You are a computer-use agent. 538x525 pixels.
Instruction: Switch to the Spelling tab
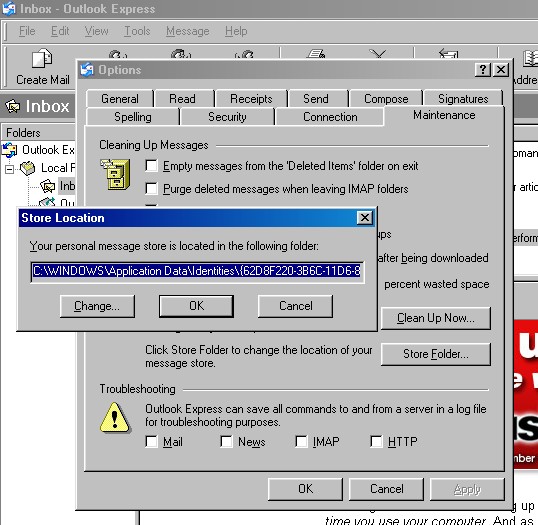(133, 117)
